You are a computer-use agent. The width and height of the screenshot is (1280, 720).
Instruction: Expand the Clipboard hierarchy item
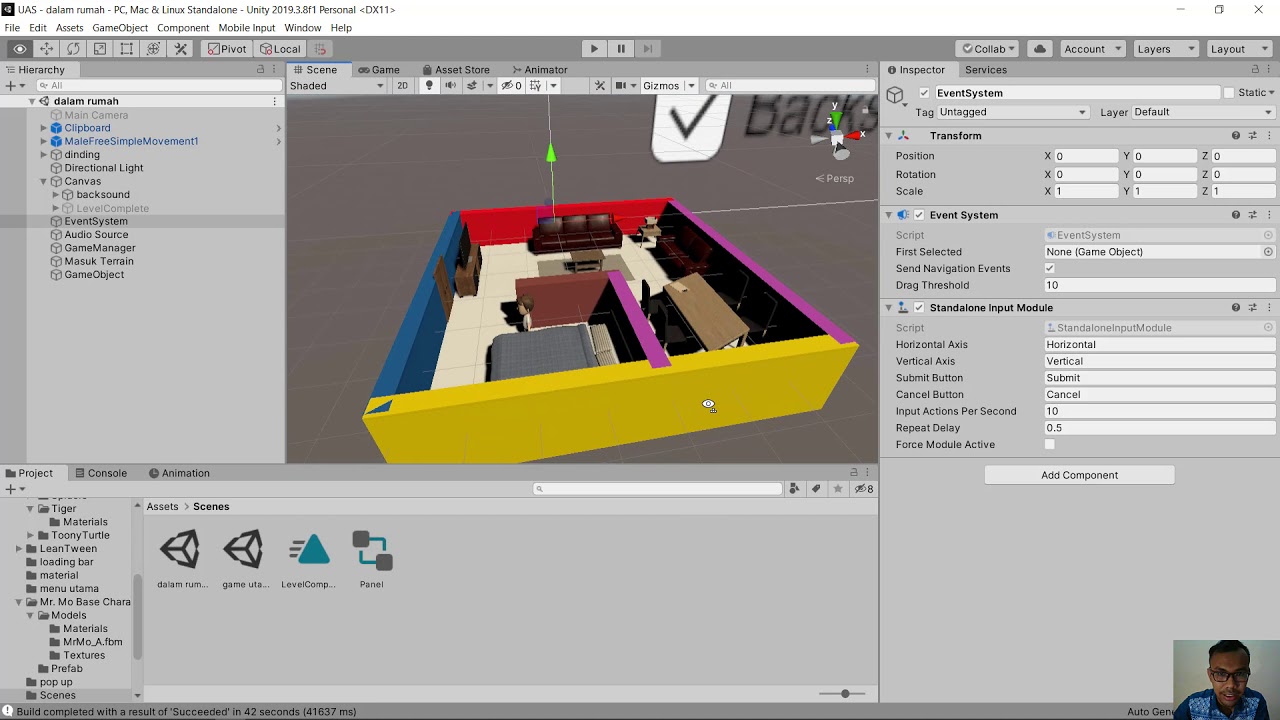coord(44,128)
